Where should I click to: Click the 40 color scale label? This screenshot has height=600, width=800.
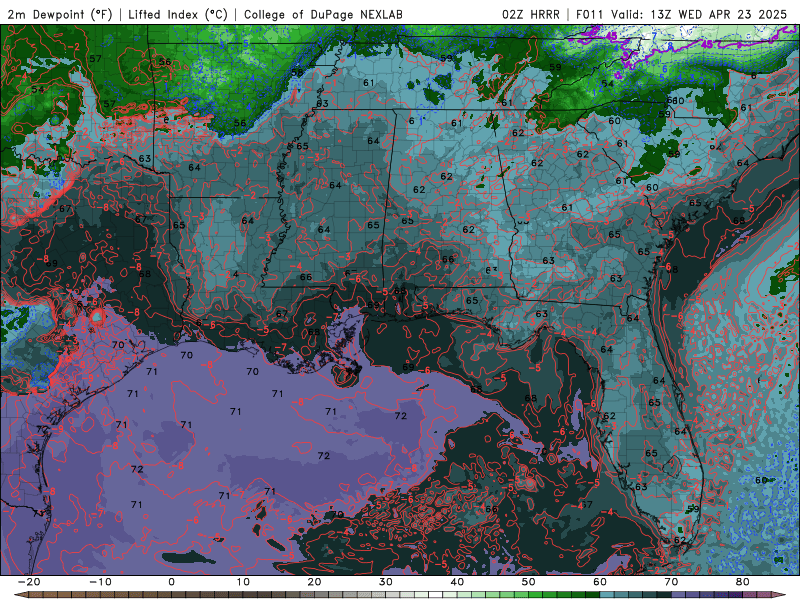pyautogui.click(x=457, y=582)
